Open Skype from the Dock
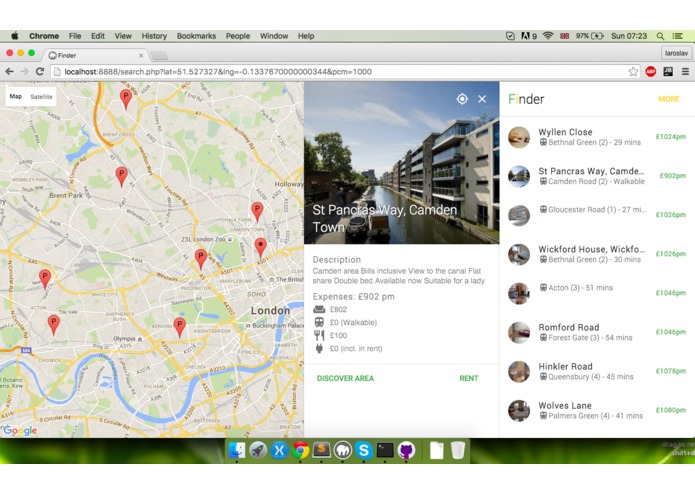Screen dimensions: 695x494 click(364, 451)
